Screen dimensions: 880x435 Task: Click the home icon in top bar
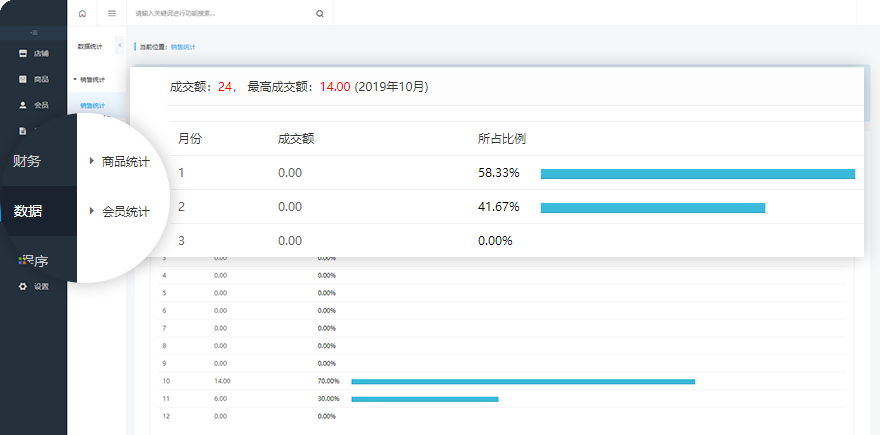pos(82,14)
